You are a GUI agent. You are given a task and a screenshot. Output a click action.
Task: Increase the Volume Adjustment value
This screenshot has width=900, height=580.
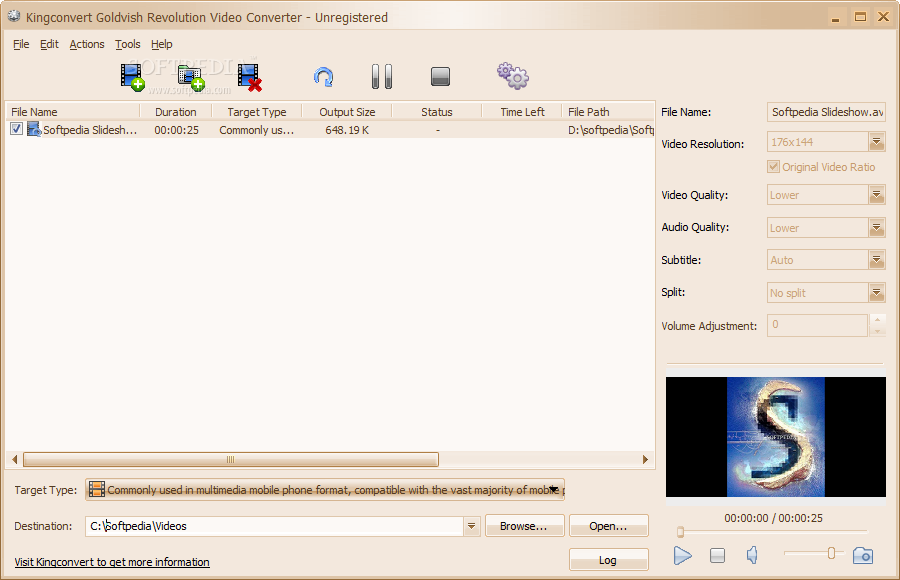[x=877, y=319]
